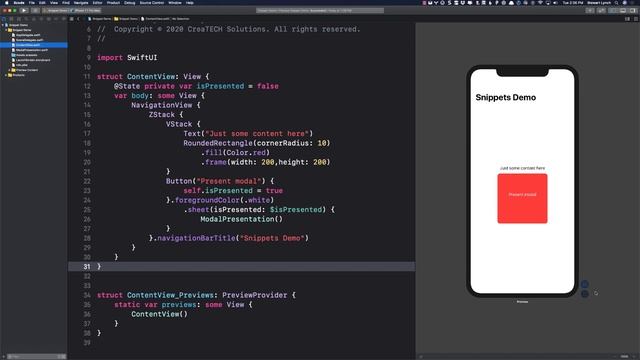Open the related items grid menu
The image size is (640, 360).
coord(72,19)
